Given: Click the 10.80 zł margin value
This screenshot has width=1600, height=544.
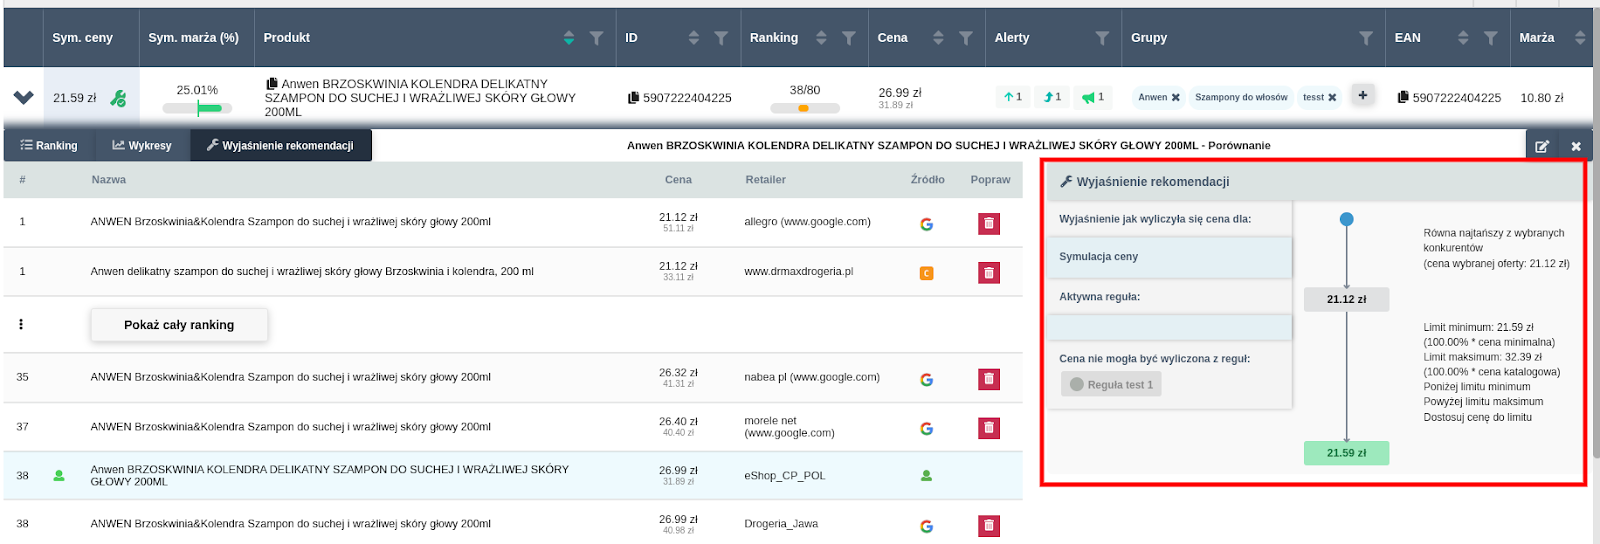Looking at the screenshot, I should click(1541, 98).
